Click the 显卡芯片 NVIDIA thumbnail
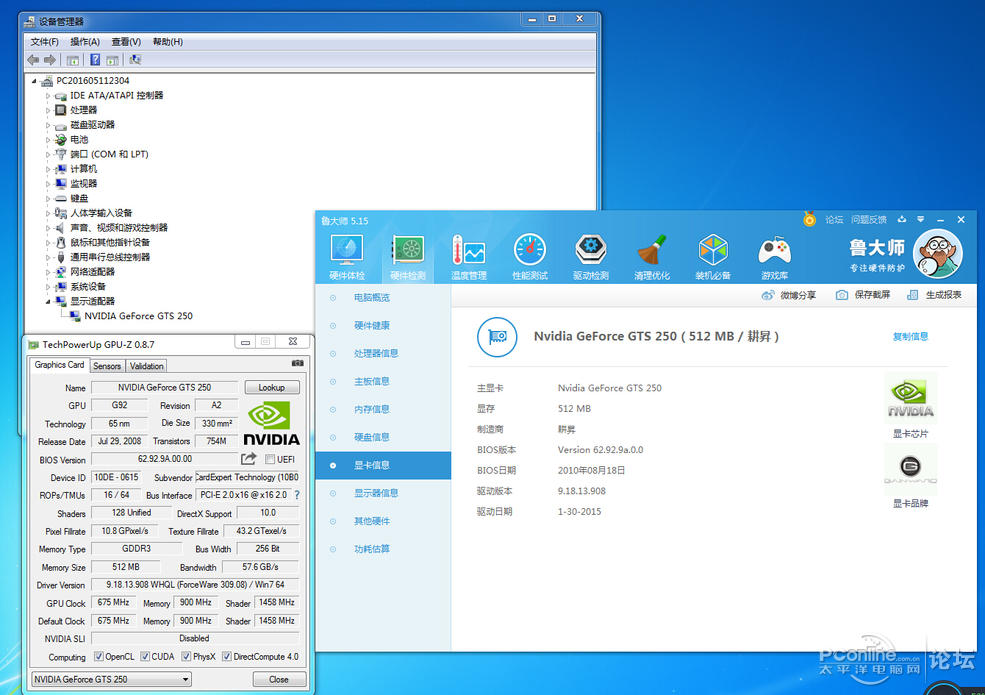This screenshot has width=985, height=695. coord(911,398)
